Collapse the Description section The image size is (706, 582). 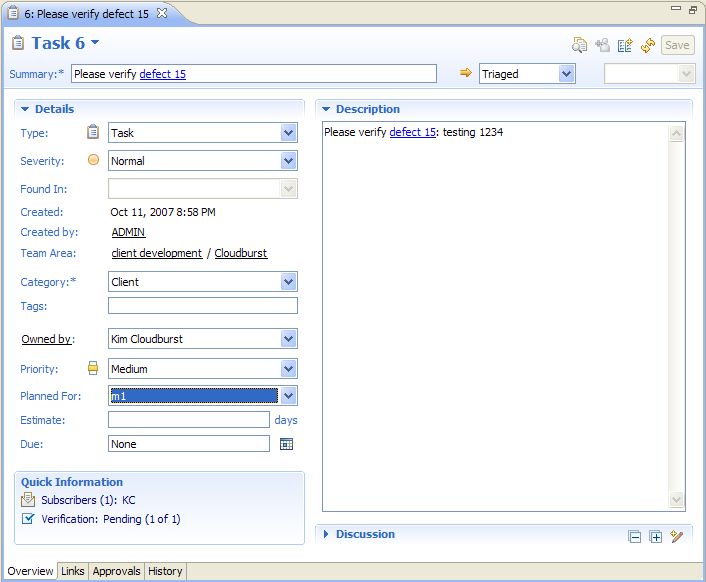pos(326,109)
